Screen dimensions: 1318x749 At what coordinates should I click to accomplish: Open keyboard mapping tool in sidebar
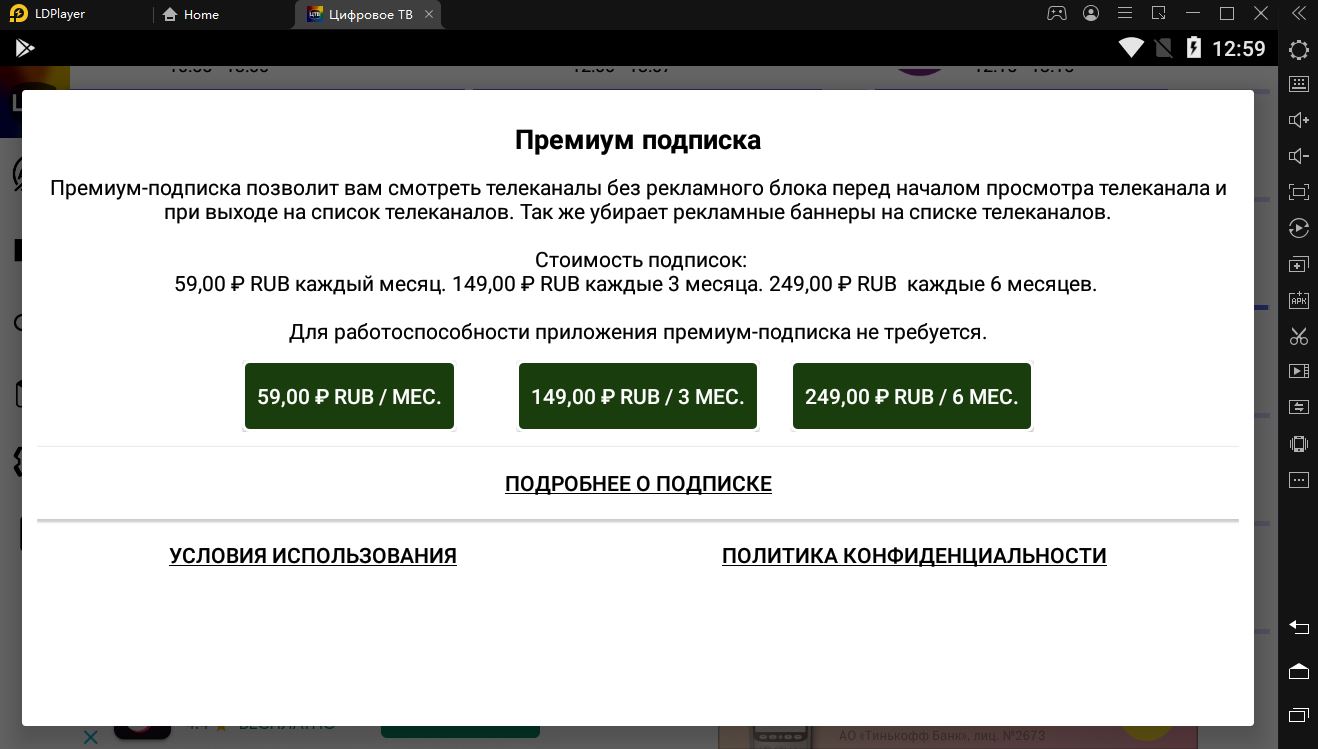(1298, 84)
